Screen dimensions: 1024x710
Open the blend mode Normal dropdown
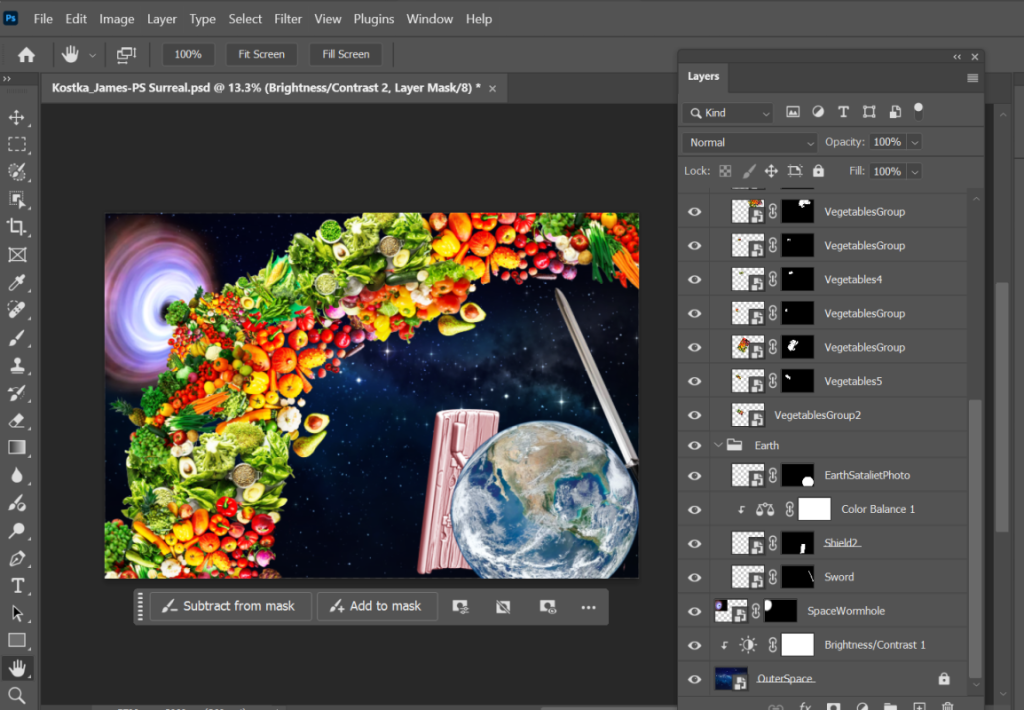point(749,142)
